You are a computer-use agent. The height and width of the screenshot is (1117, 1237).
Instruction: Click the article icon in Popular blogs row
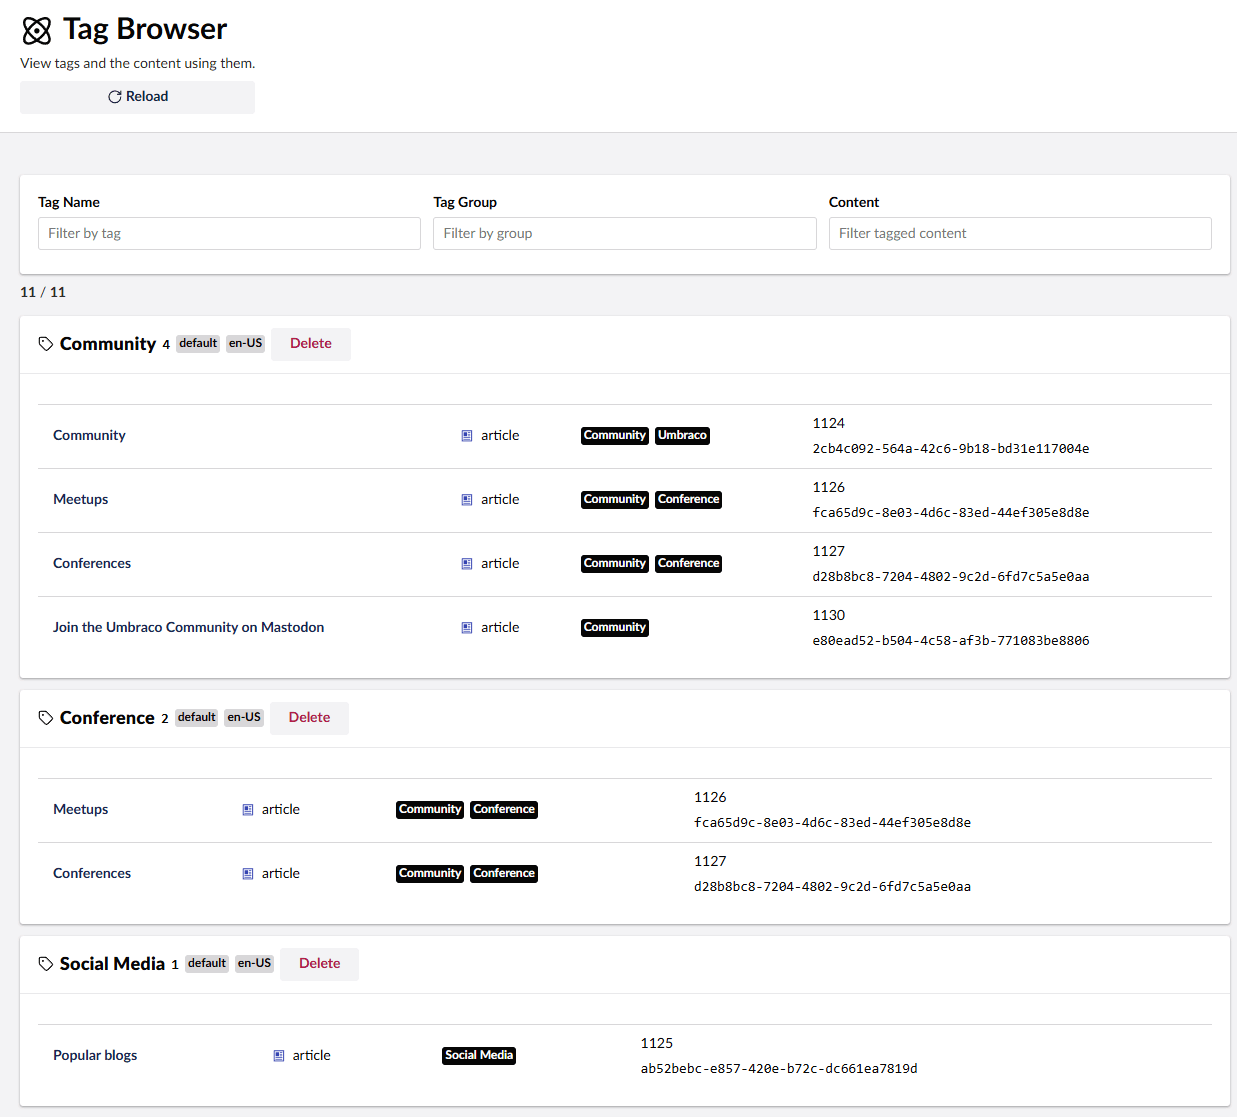[279, 1056]
